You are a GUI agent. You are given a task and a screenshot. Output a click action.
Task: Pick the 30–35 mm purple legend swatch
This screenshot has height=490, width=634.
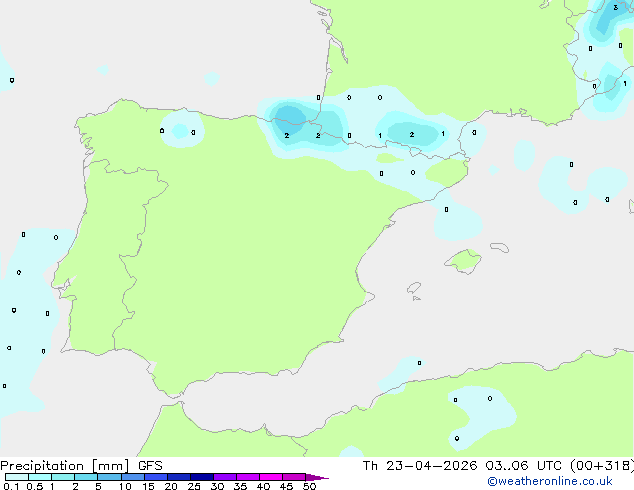click(225, 477)
